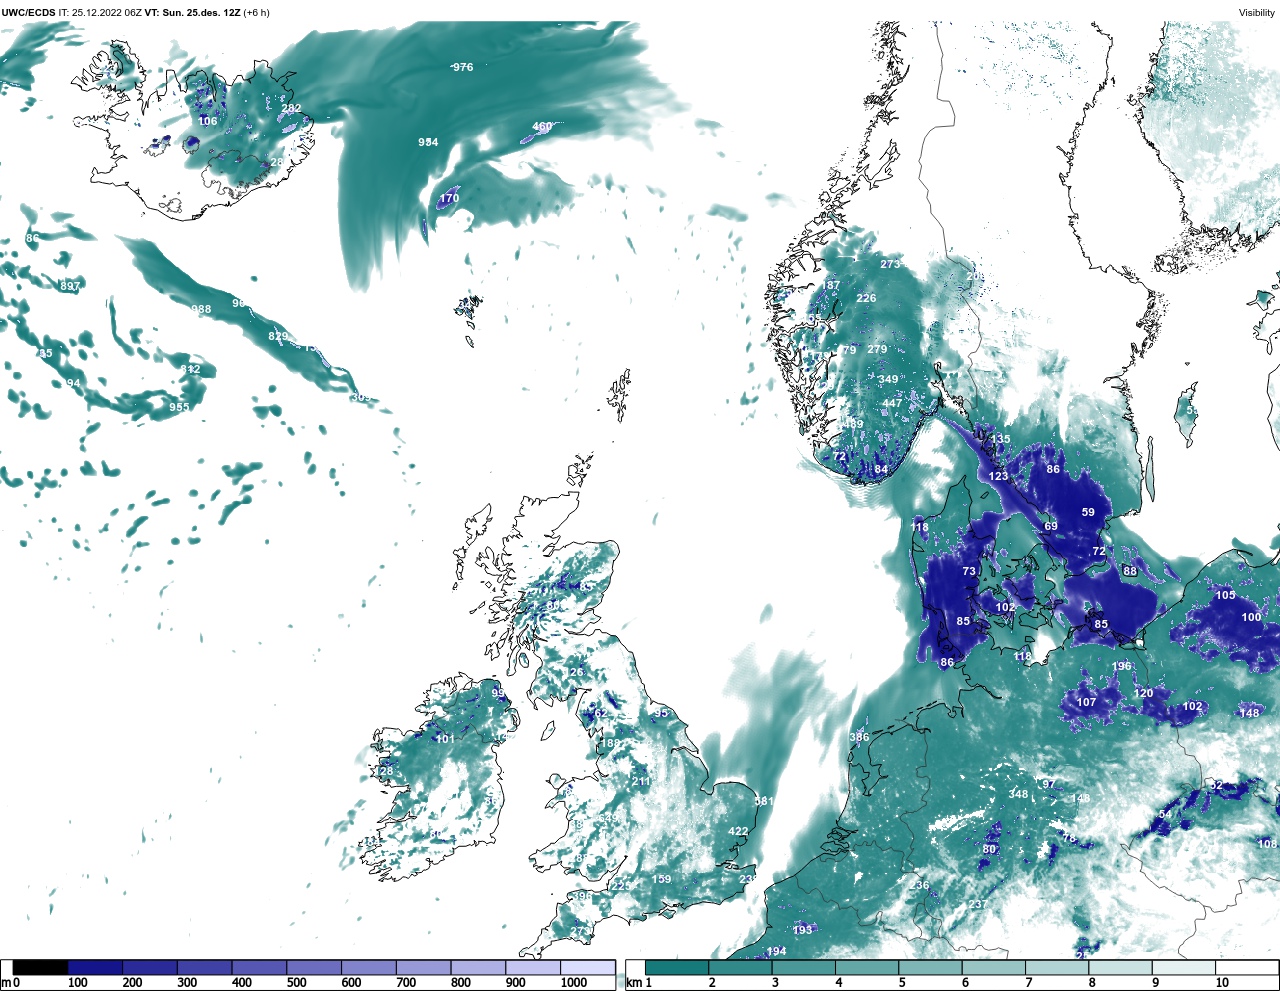Click the '120' visibility value
1280x991 pixels.
click(1144, 694)
